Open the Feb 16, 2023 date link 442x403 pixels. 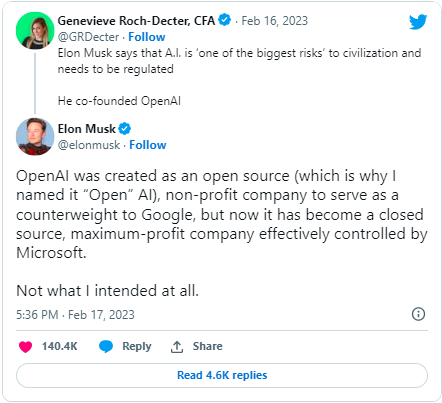tap(275, 21)
